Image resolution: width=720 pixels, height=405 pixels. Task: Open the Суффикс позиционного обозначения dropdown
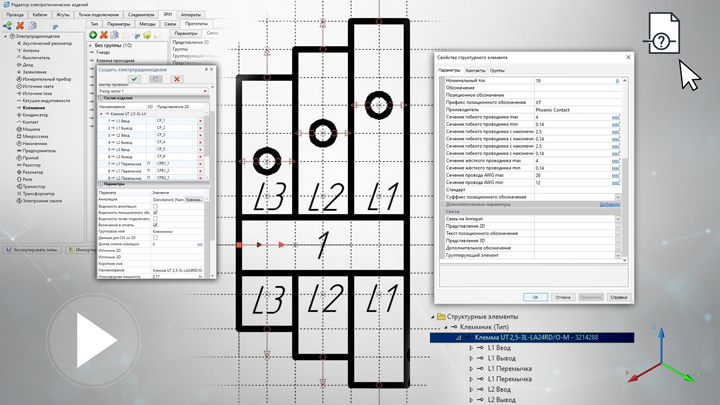pyautogui.click(x=618, y=197)
